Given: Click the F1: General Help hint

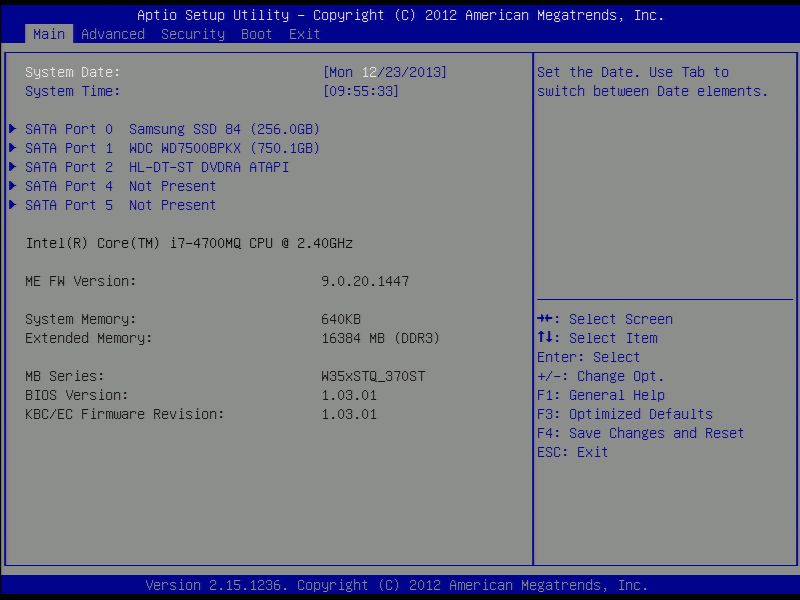Looking at the screenshot, I should click(601, 395).
